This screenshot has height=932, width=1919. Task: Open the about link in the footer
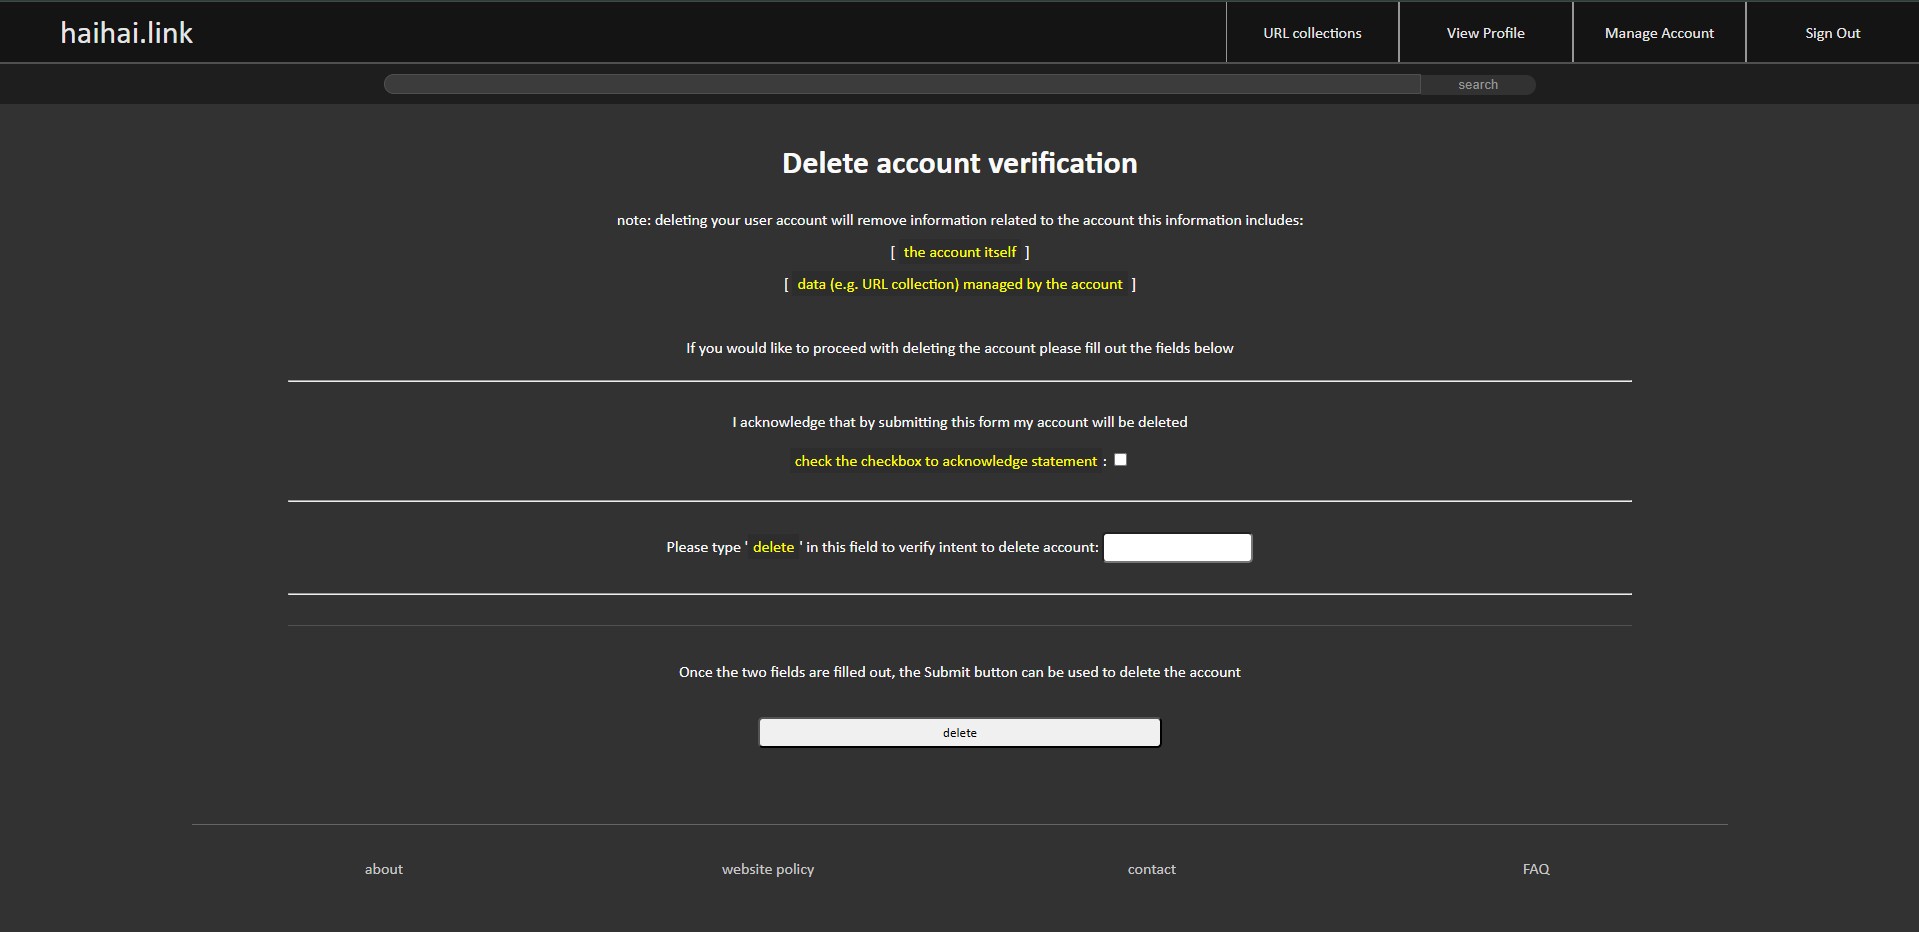[384, 869]
